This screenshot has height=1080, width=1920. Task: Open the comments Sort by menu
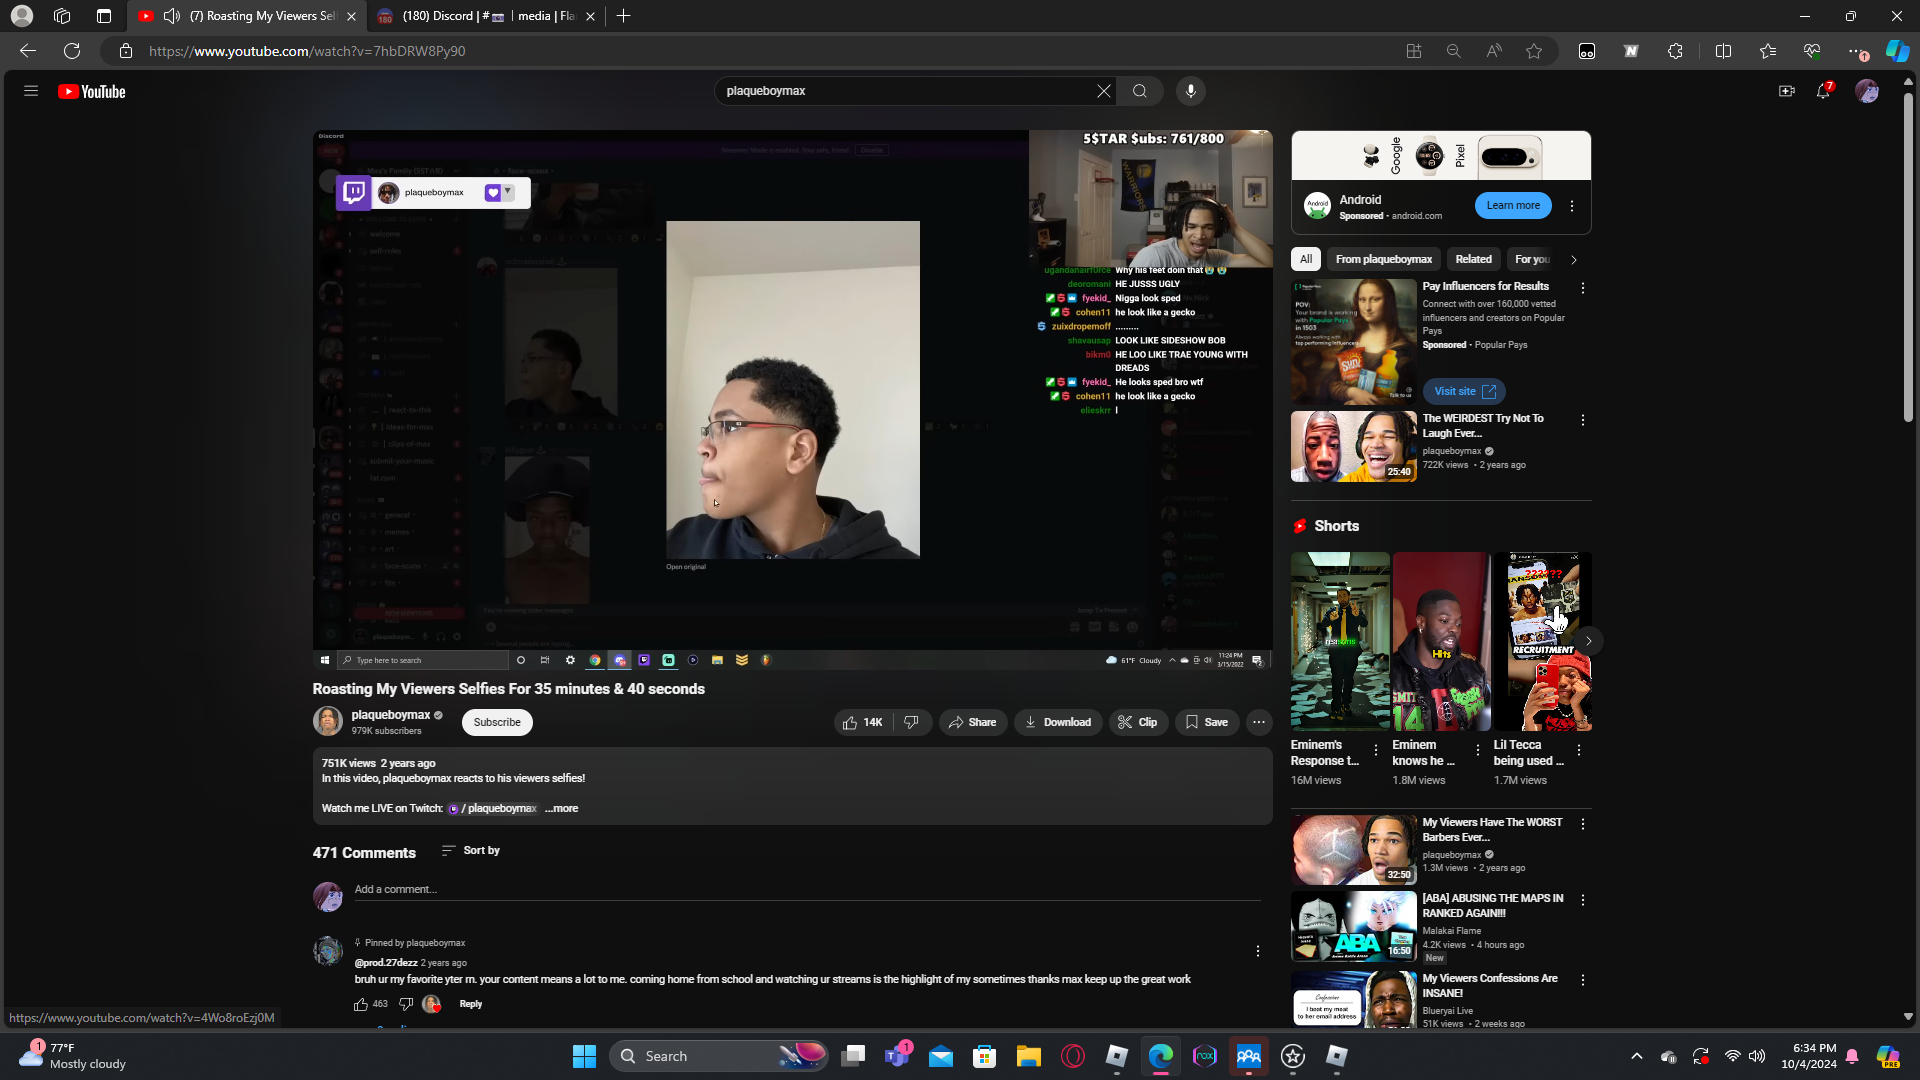(471, 850)
